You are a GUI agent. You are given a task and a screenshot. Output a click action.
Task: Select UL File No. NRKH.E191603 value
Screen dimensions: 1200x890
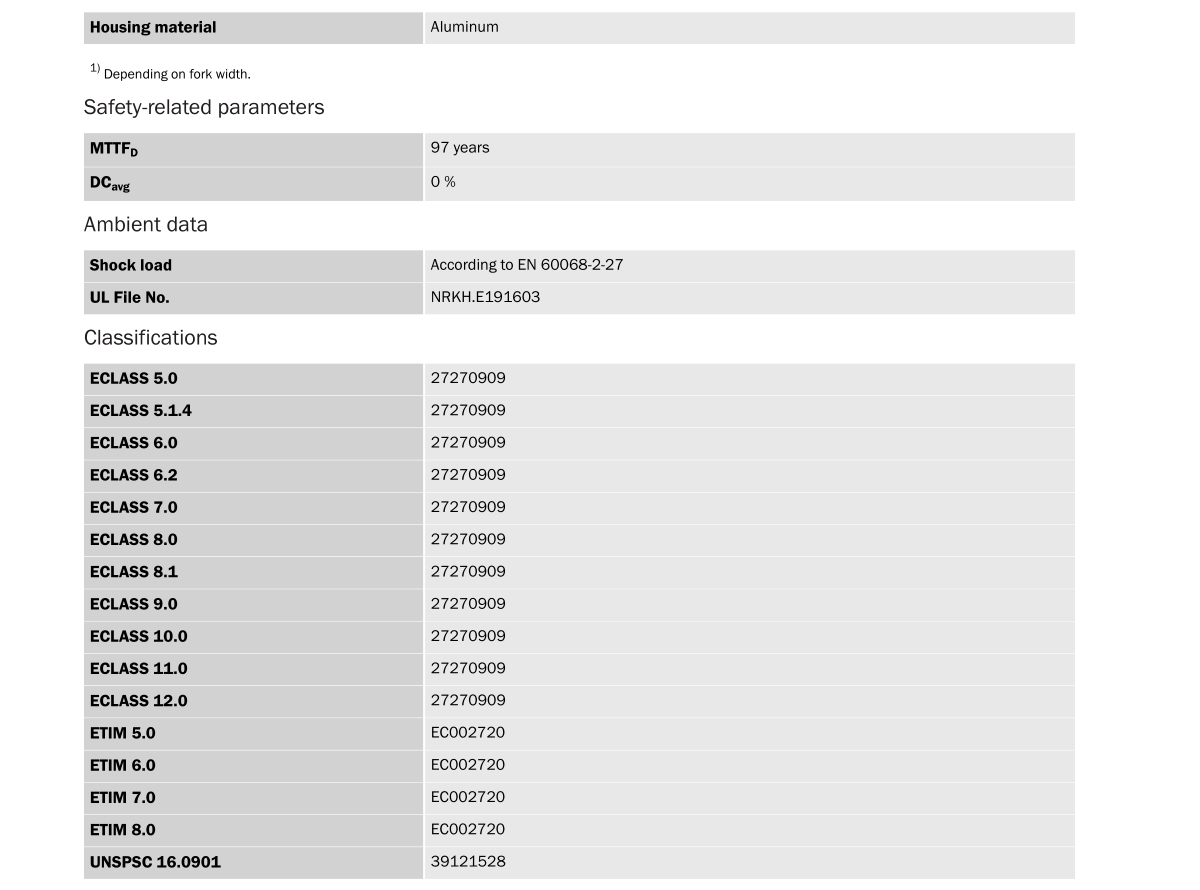click(x=485, y=297)
